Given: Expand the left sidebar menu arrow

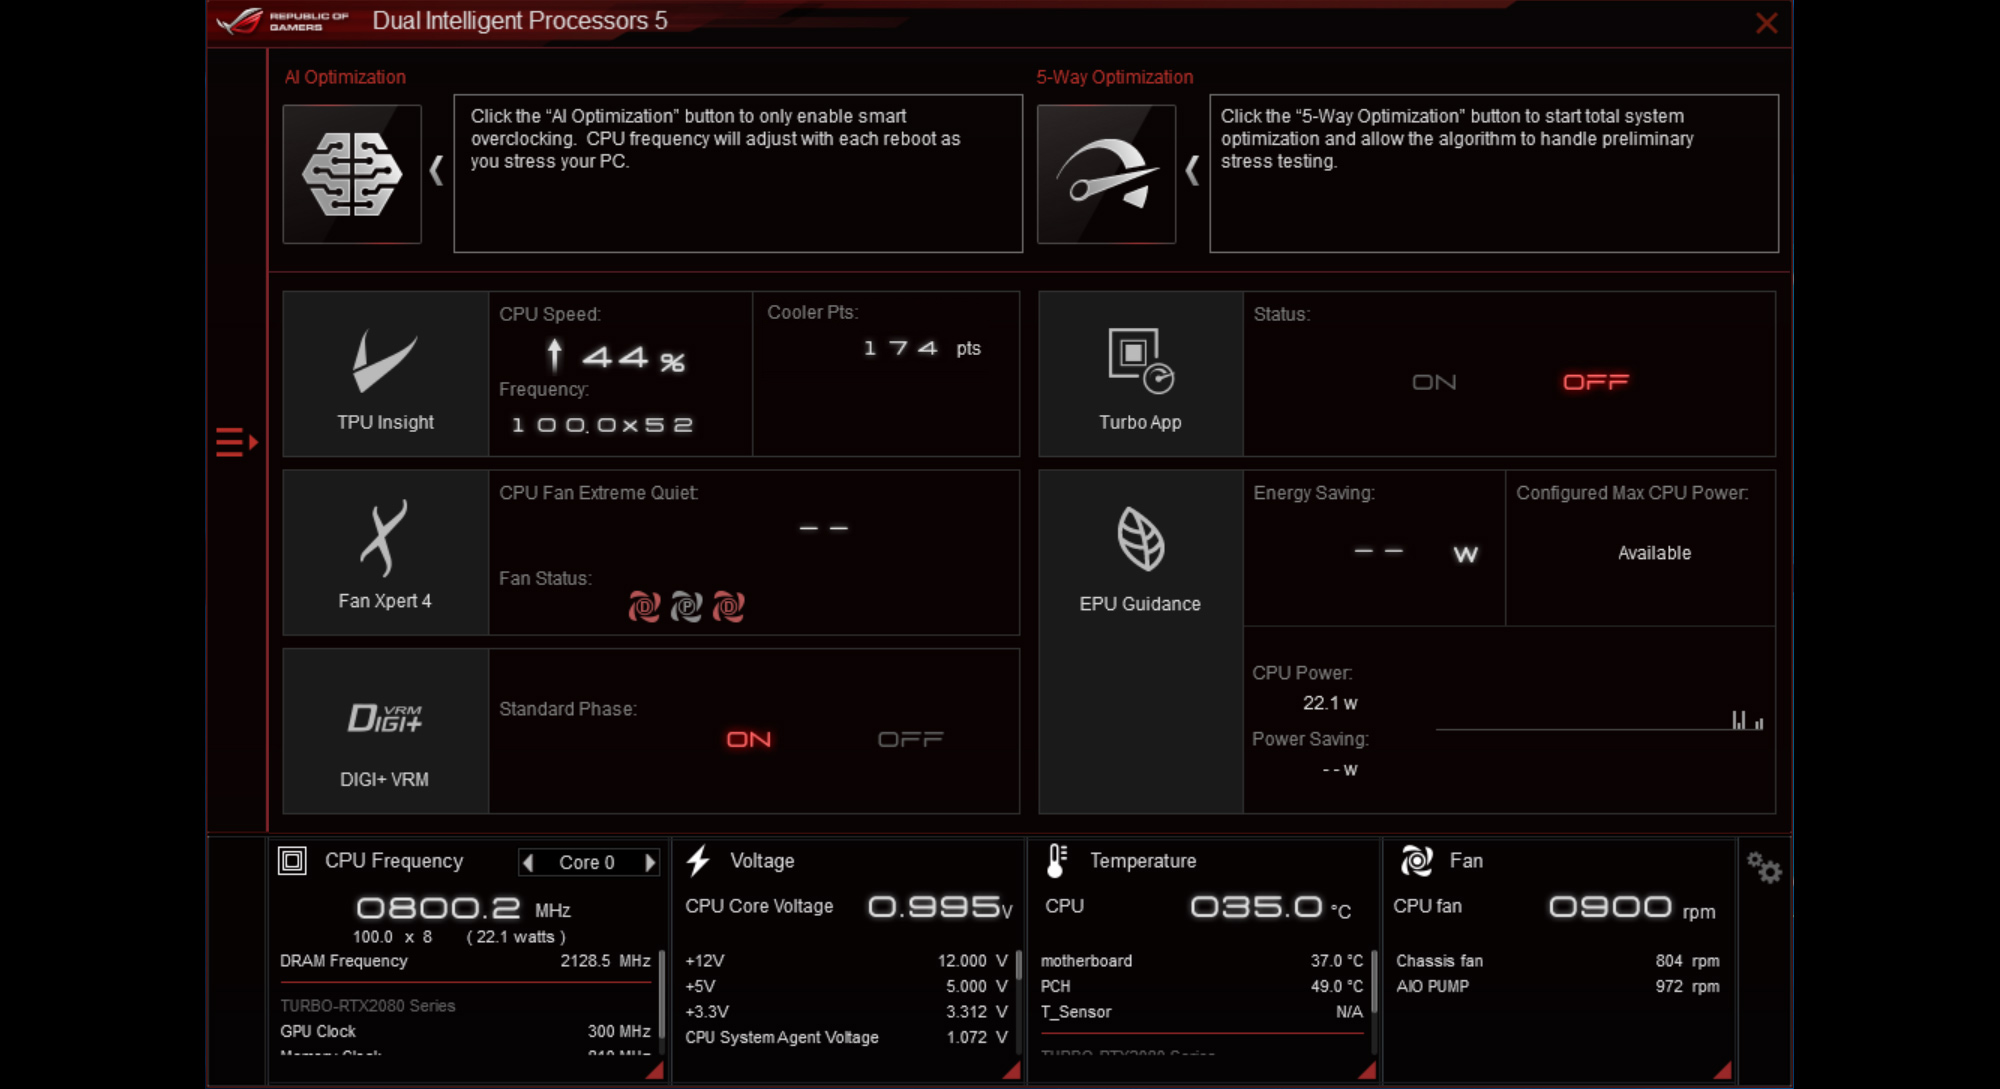Looking at the screenshot, I should coord(237,442).
